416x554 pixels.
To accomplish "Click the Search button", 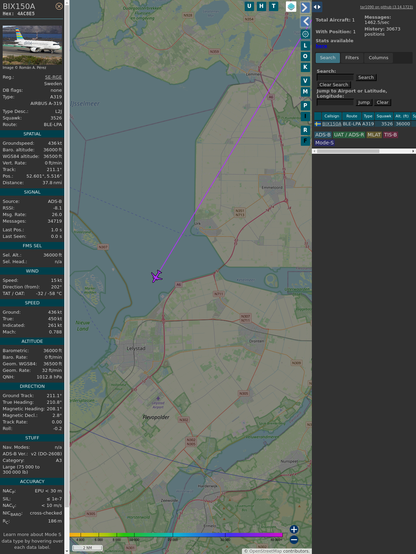I will click(x=366, y=77).
